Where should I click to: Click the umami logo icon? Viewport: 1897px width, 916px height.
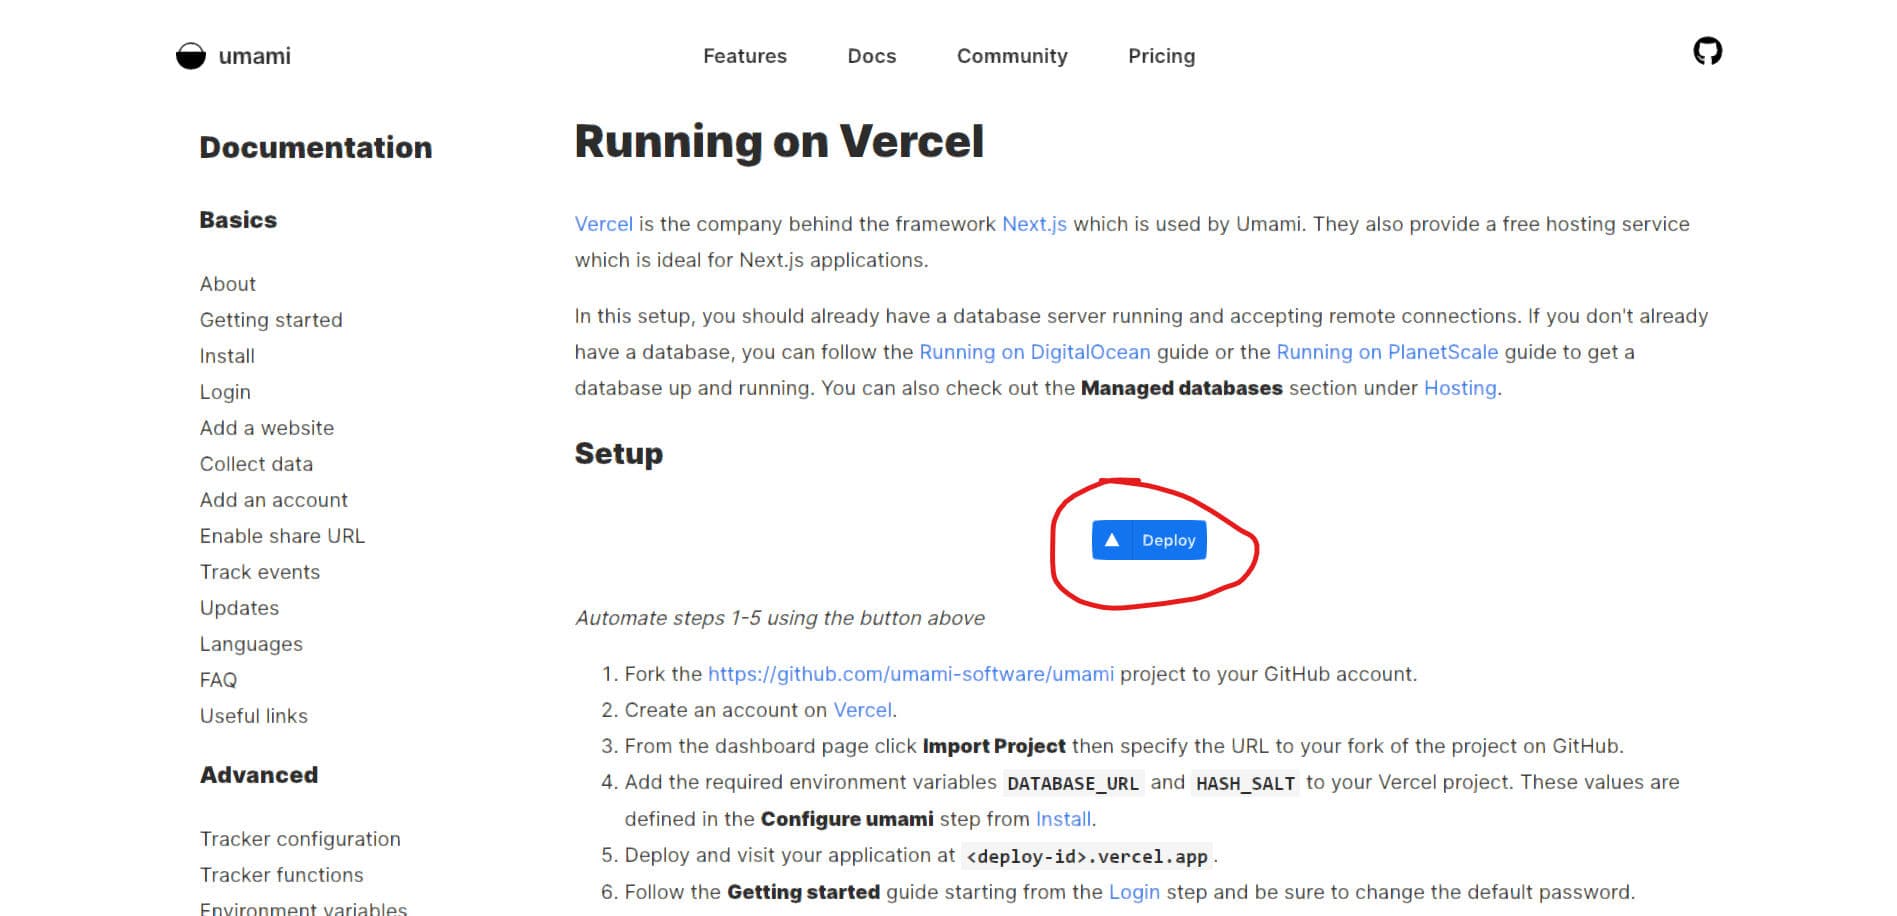coord(190,56)
